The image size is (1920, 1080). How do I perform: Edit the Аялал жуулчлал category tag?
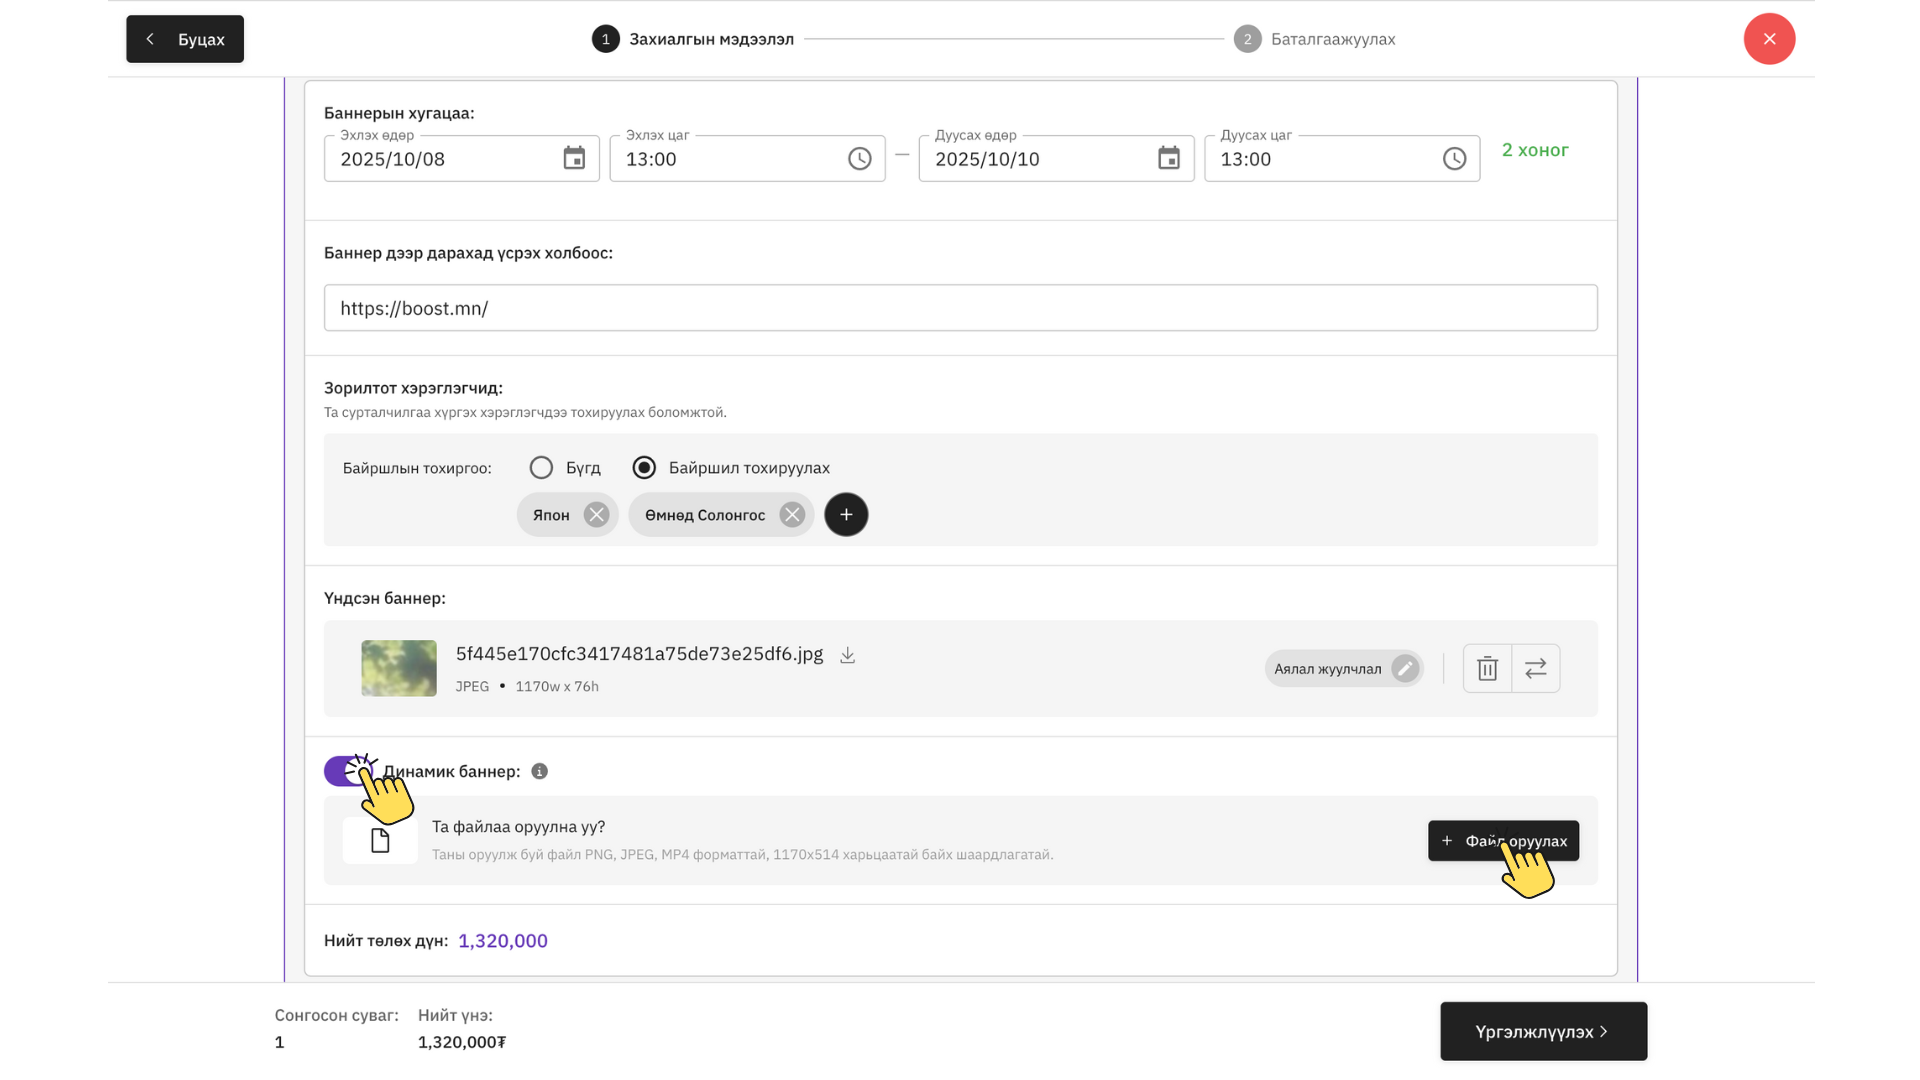point(1404,668)
